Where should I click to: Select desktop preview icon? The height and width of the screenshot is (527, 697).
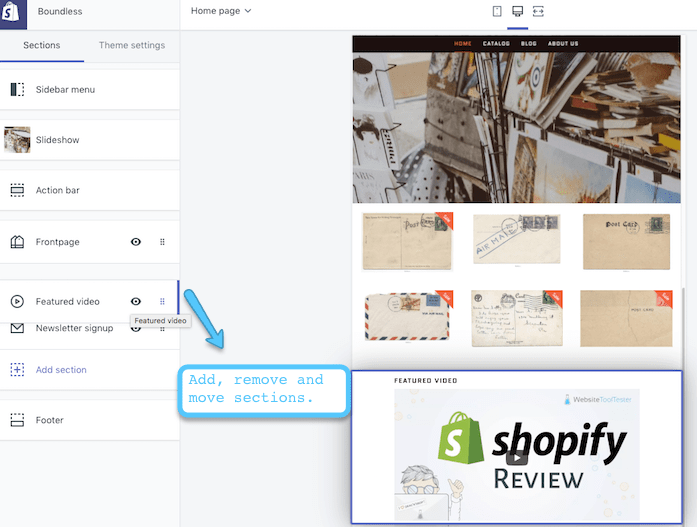pyautogui.click(x=517, y=11)
